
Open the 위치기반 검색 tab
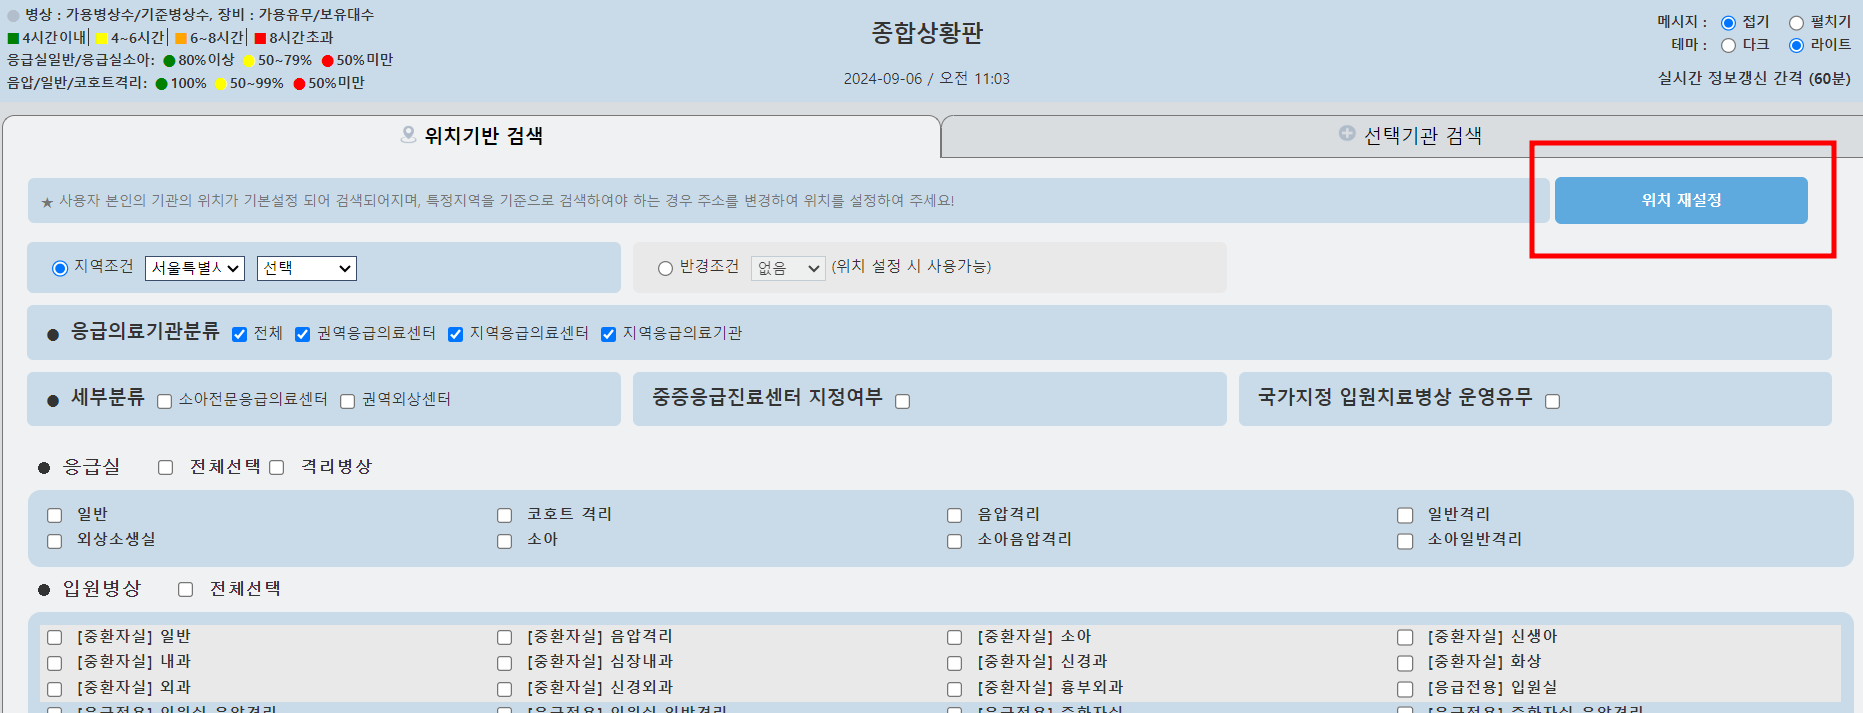(471, 136)
